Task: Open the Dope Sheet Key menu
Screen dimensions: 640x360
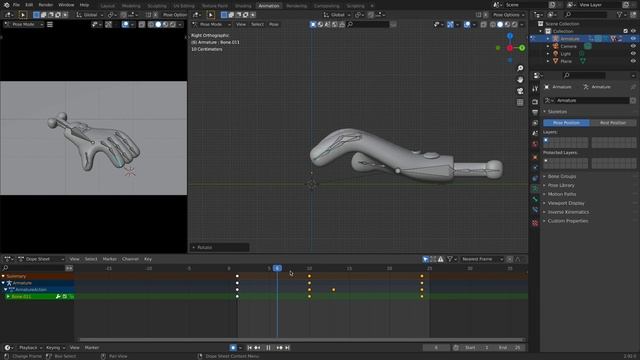Action: tap(148, 259)
